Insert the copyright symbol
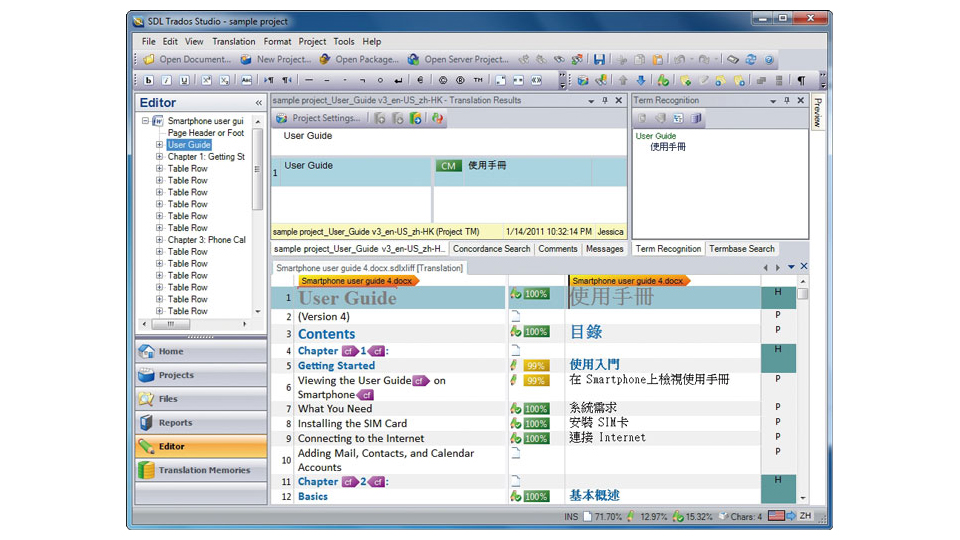Viewport: 960px width, 540px height. pyautogui.click(x=443, y=80)
